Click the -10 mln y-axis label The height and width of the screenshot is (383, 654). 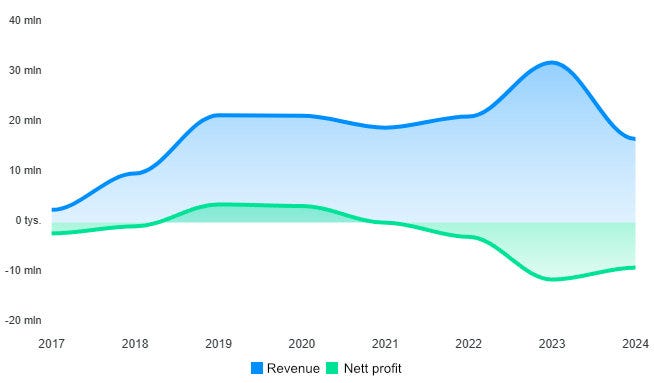(x=23, y=270)
